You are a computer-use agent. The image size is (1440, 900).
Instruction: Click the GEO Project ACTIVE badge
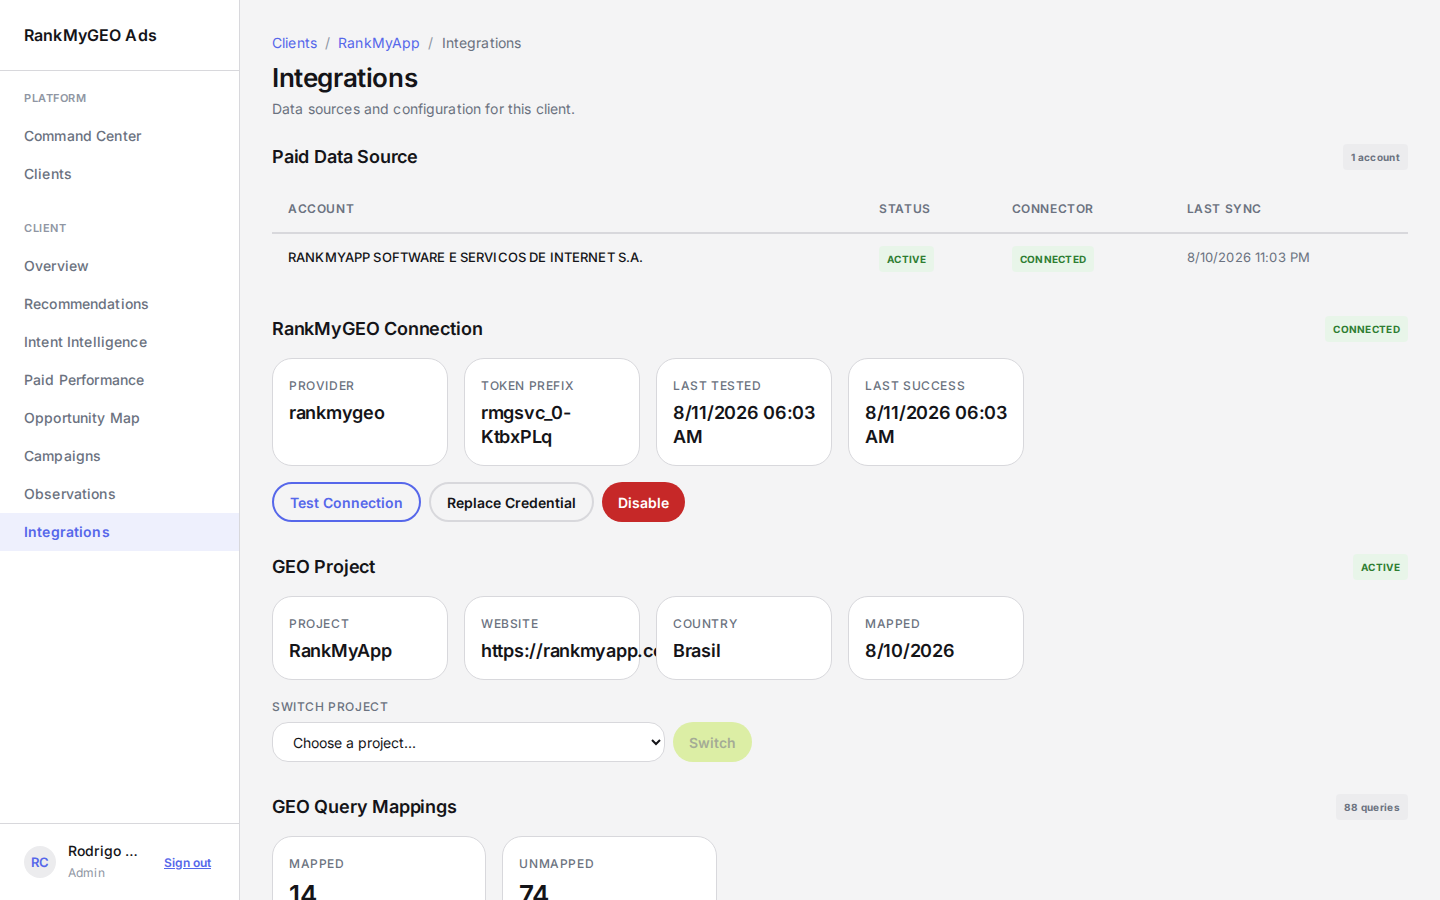[x=1380, y=567]
